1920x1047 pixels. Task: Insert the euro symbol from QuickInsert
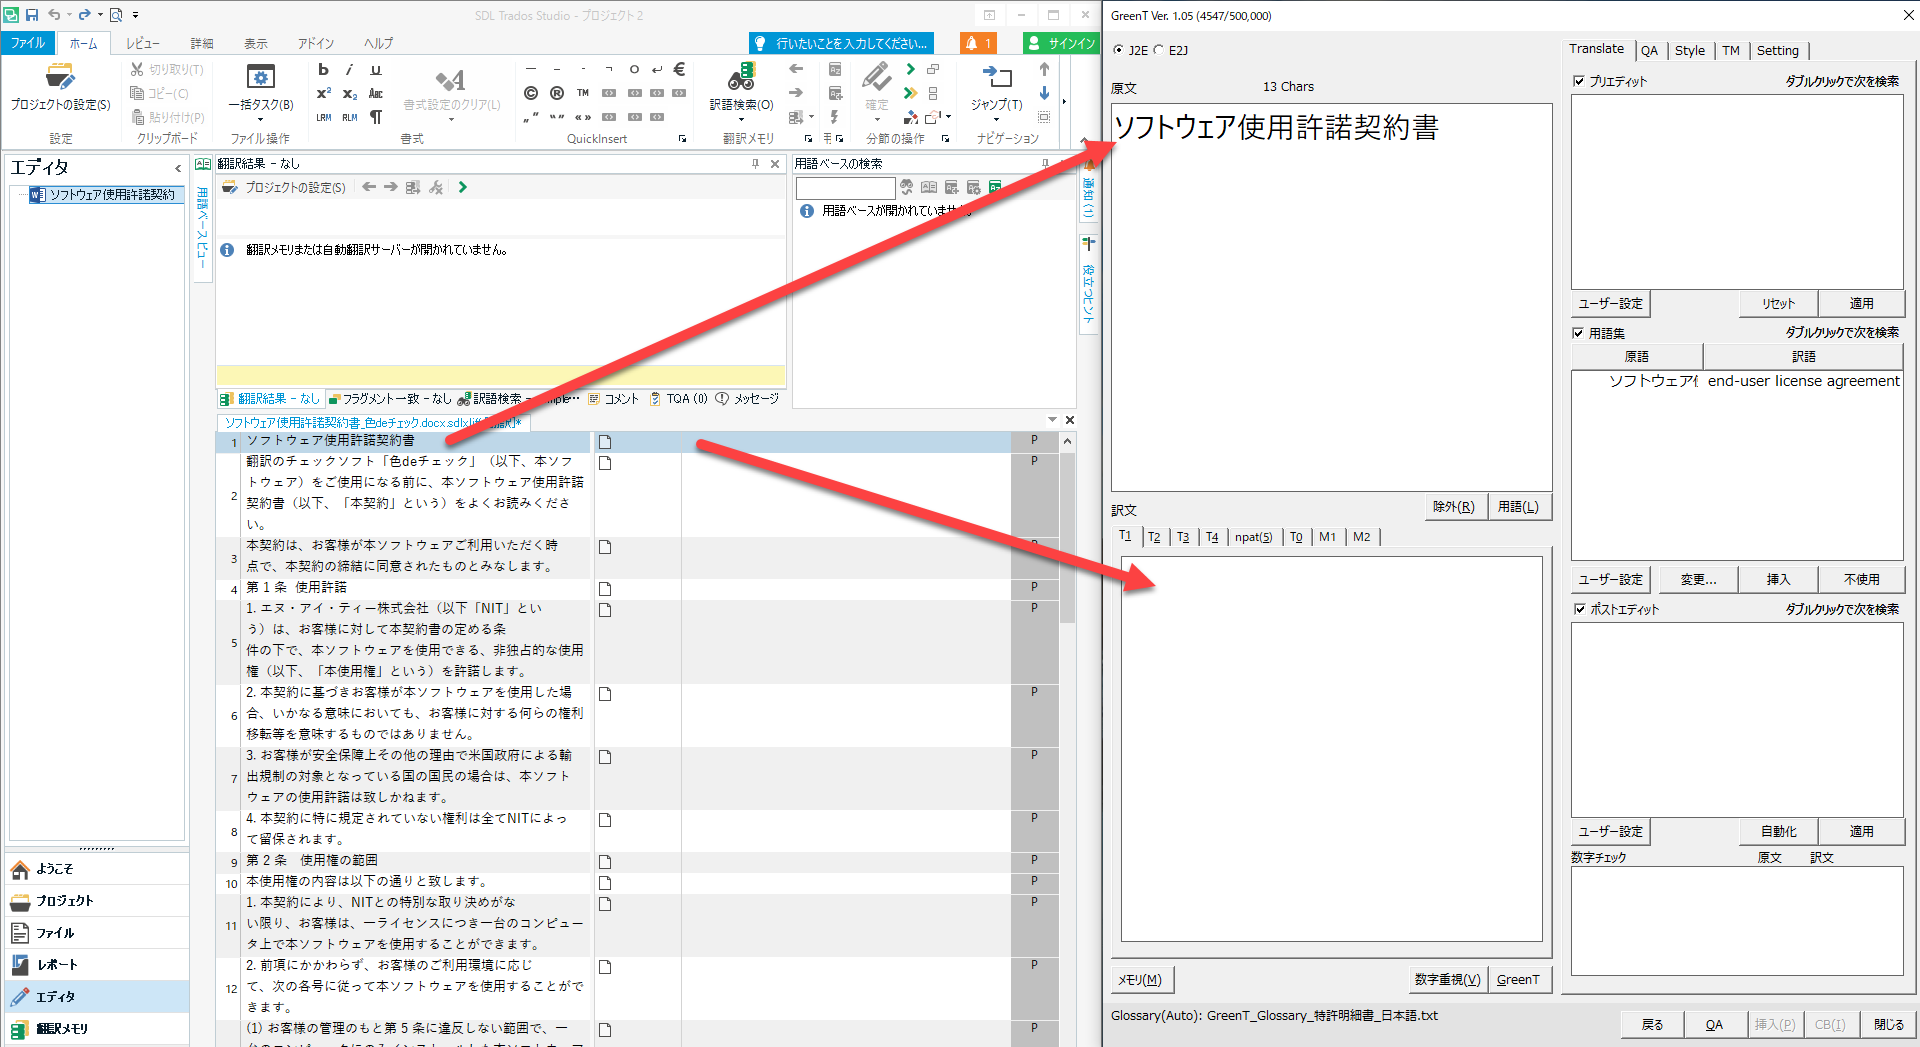point(679,69)
